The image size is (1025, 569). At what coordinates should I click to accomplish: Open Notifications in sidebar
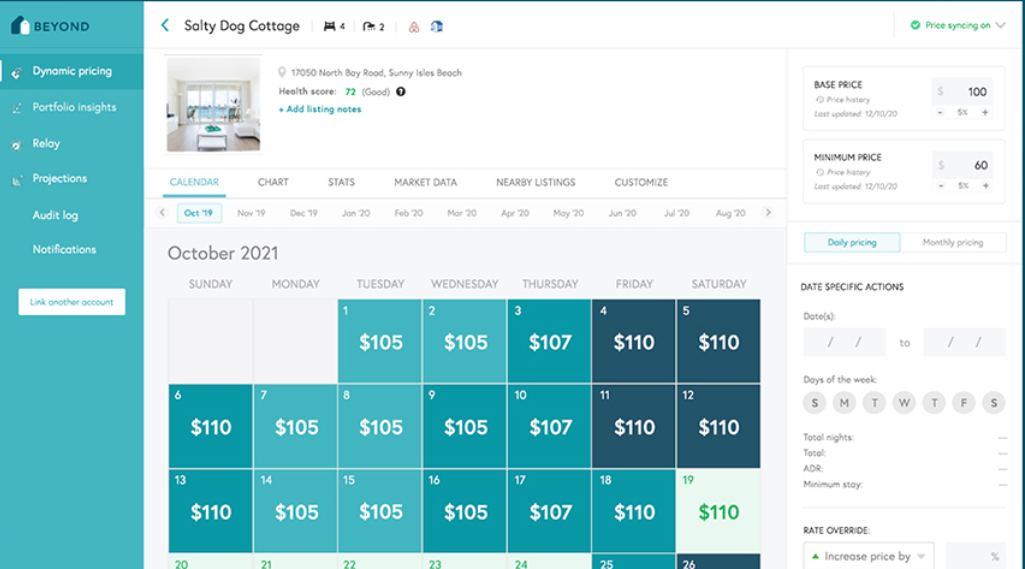pos(65,249)
